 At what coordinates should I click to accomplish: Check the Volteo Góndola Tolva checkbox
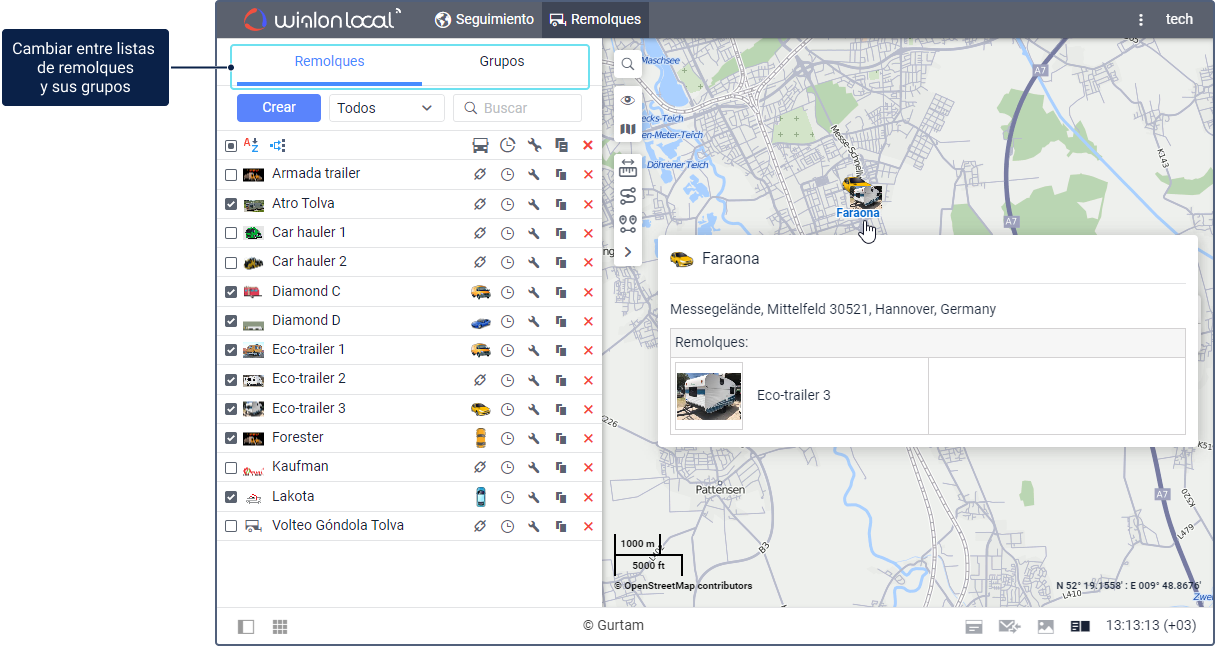(x=231, y=526)
